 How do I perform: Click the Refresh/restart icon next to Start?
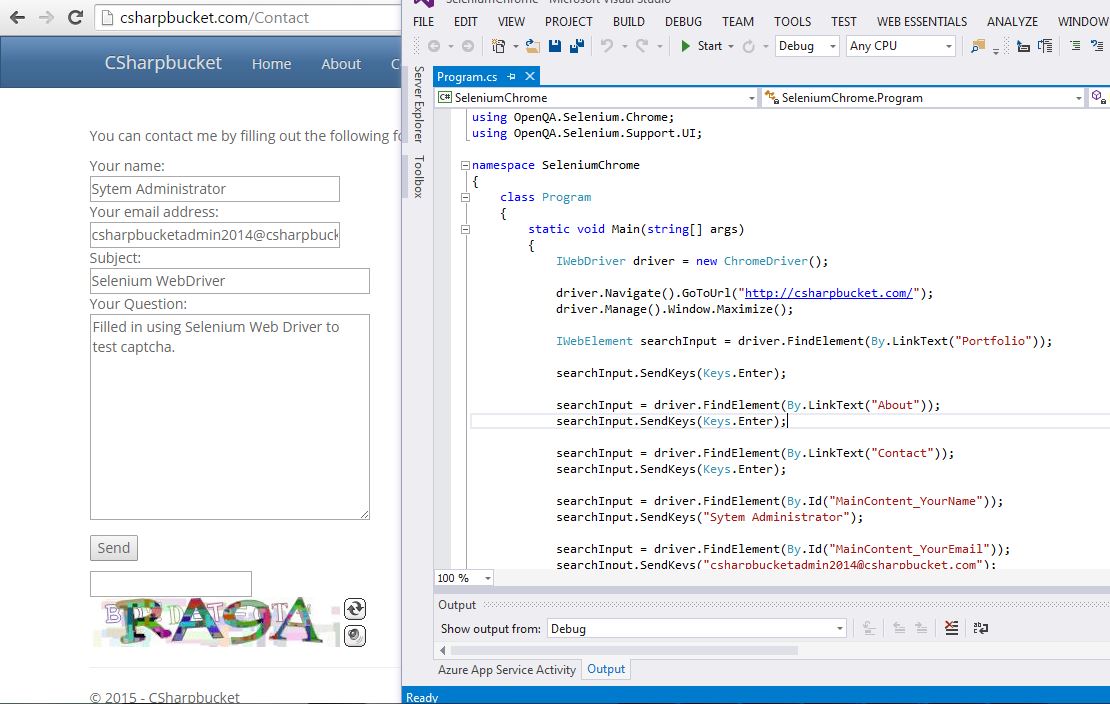748,46
